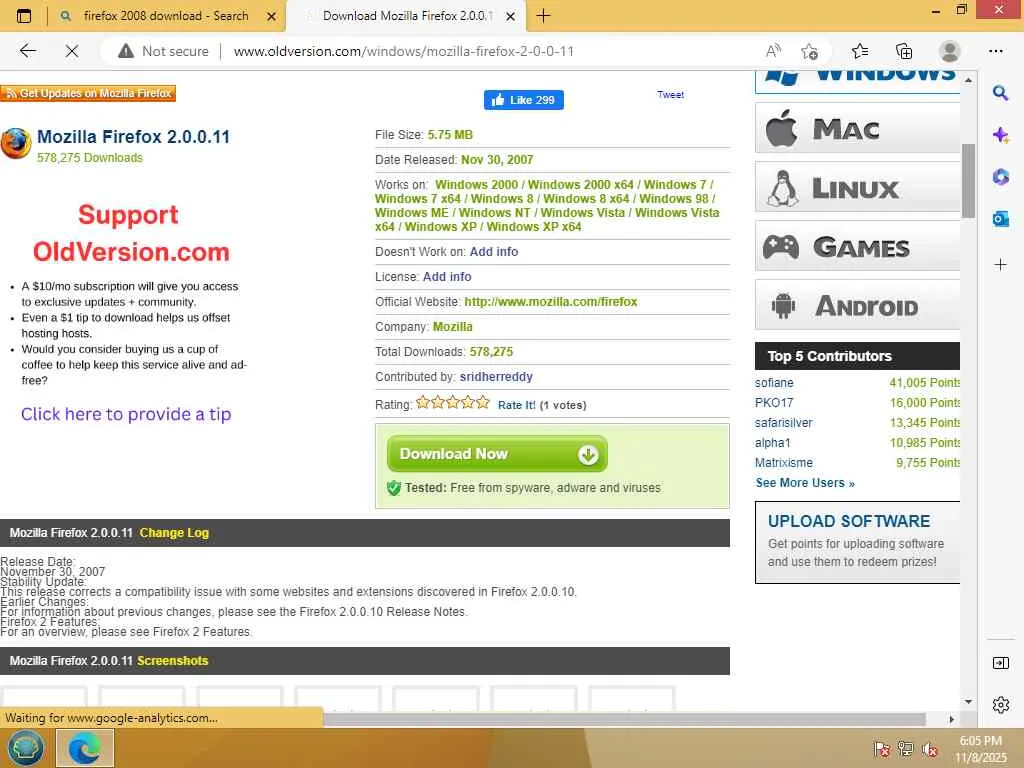The width and height of the screenshot is (1024, 768).
Task: Click the Firefox logo next to title
Action: click(x=16, y=143)
